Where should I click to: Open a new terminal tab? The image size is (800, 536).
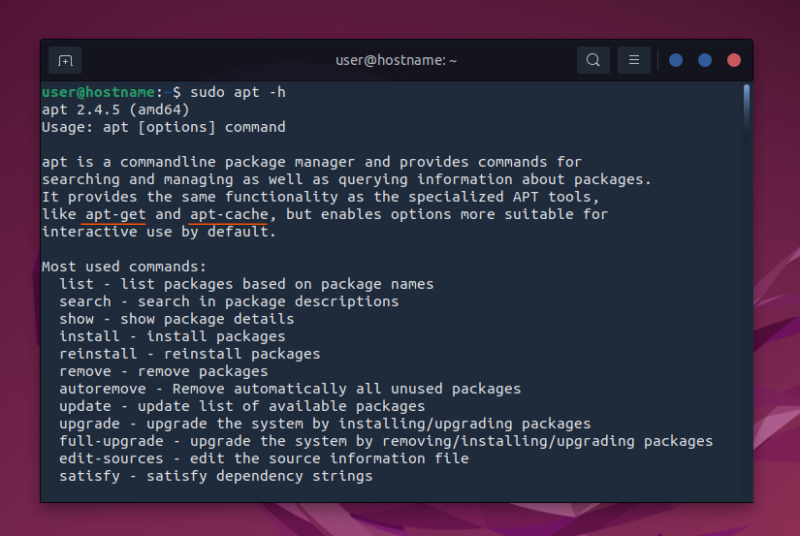(65, 61)
